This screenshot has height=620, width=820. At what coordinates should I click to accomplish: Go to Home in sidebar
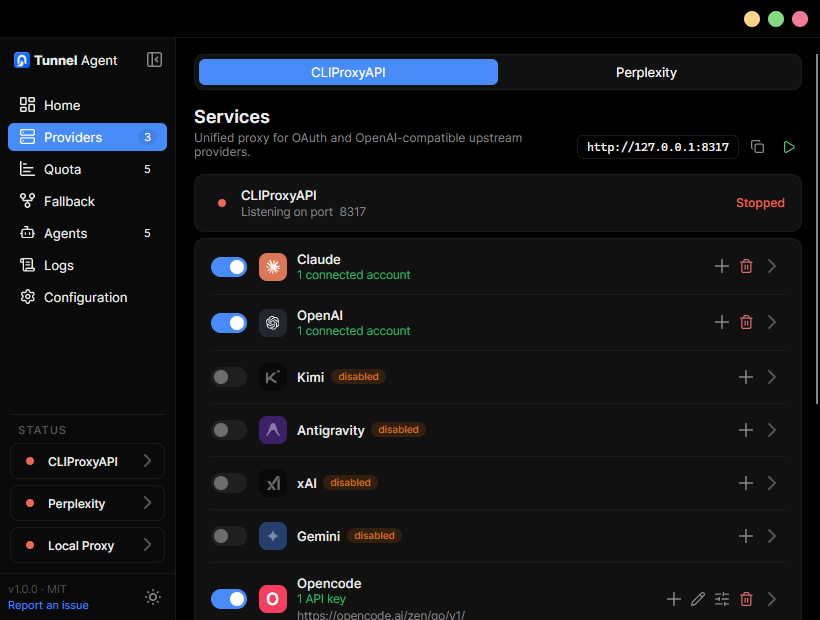point(87,105)
